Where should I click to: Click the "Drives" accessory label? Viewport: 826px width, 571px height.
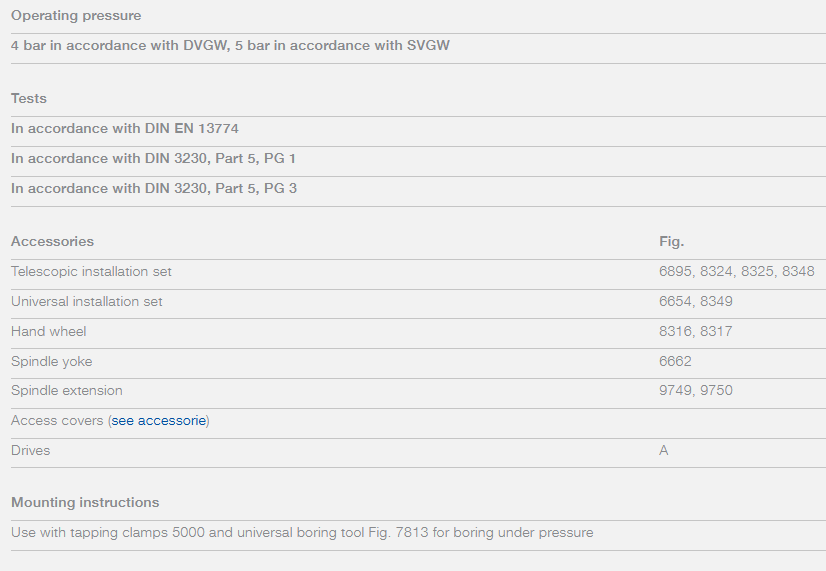click(x=30, y=451)
